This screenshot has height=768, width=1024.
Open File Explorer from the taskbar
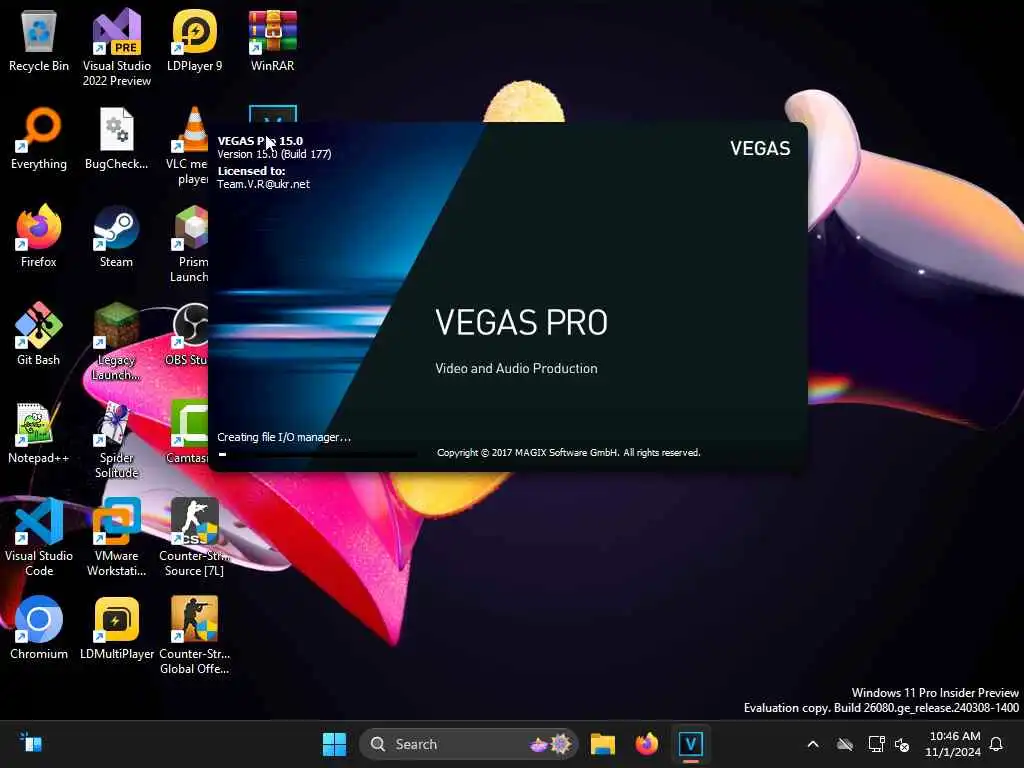click(x=603, y=744)
